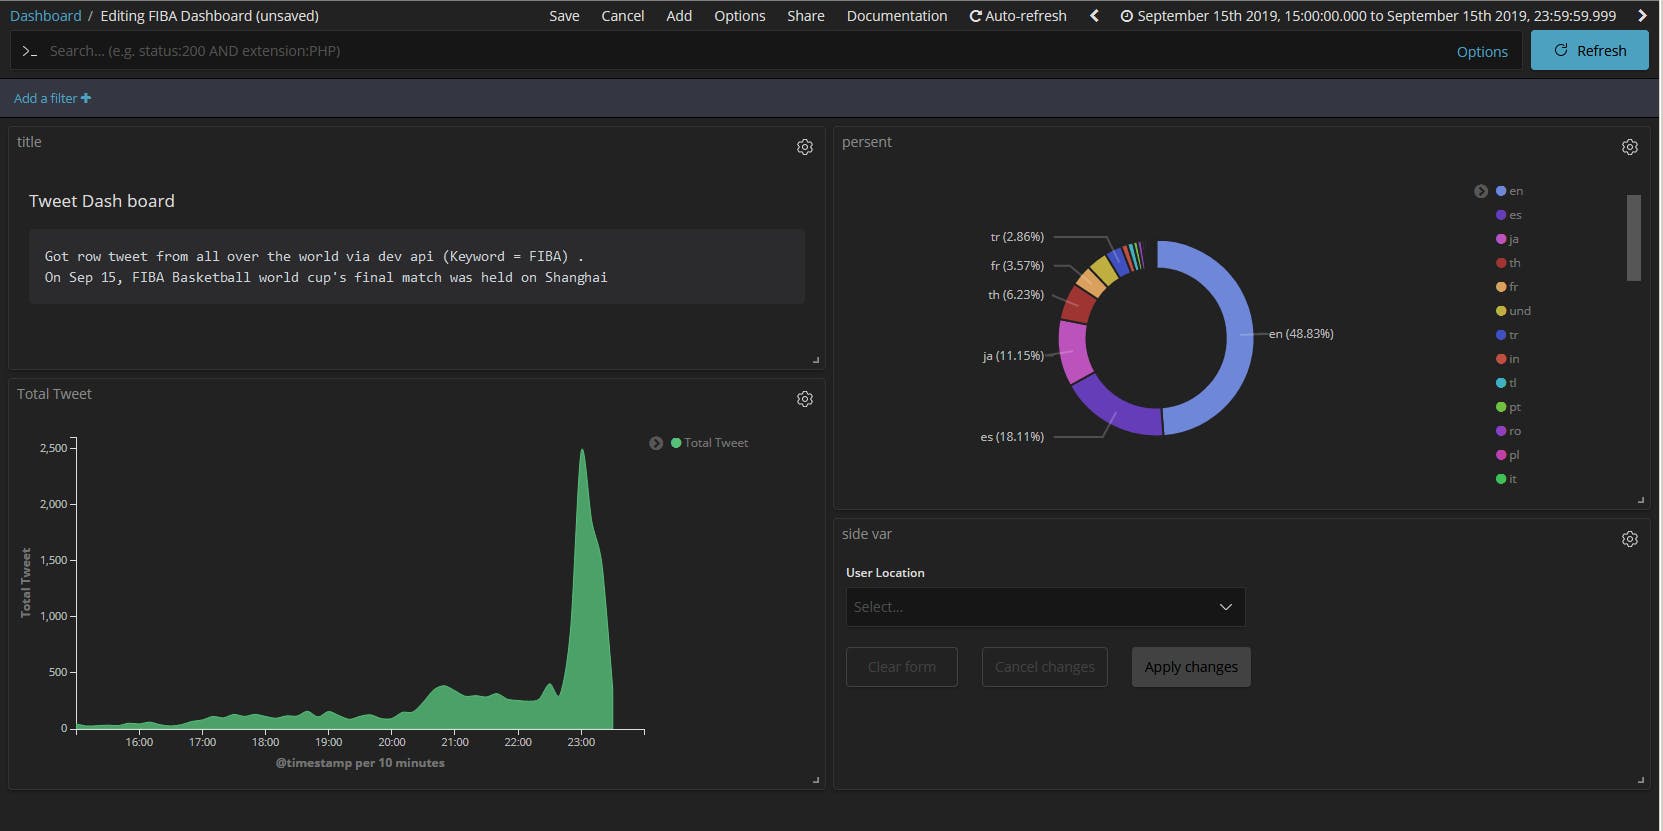Click the 'th' legend color dot
Image resolution: width=1663 pixels, height=831 pixels.
1501,263
